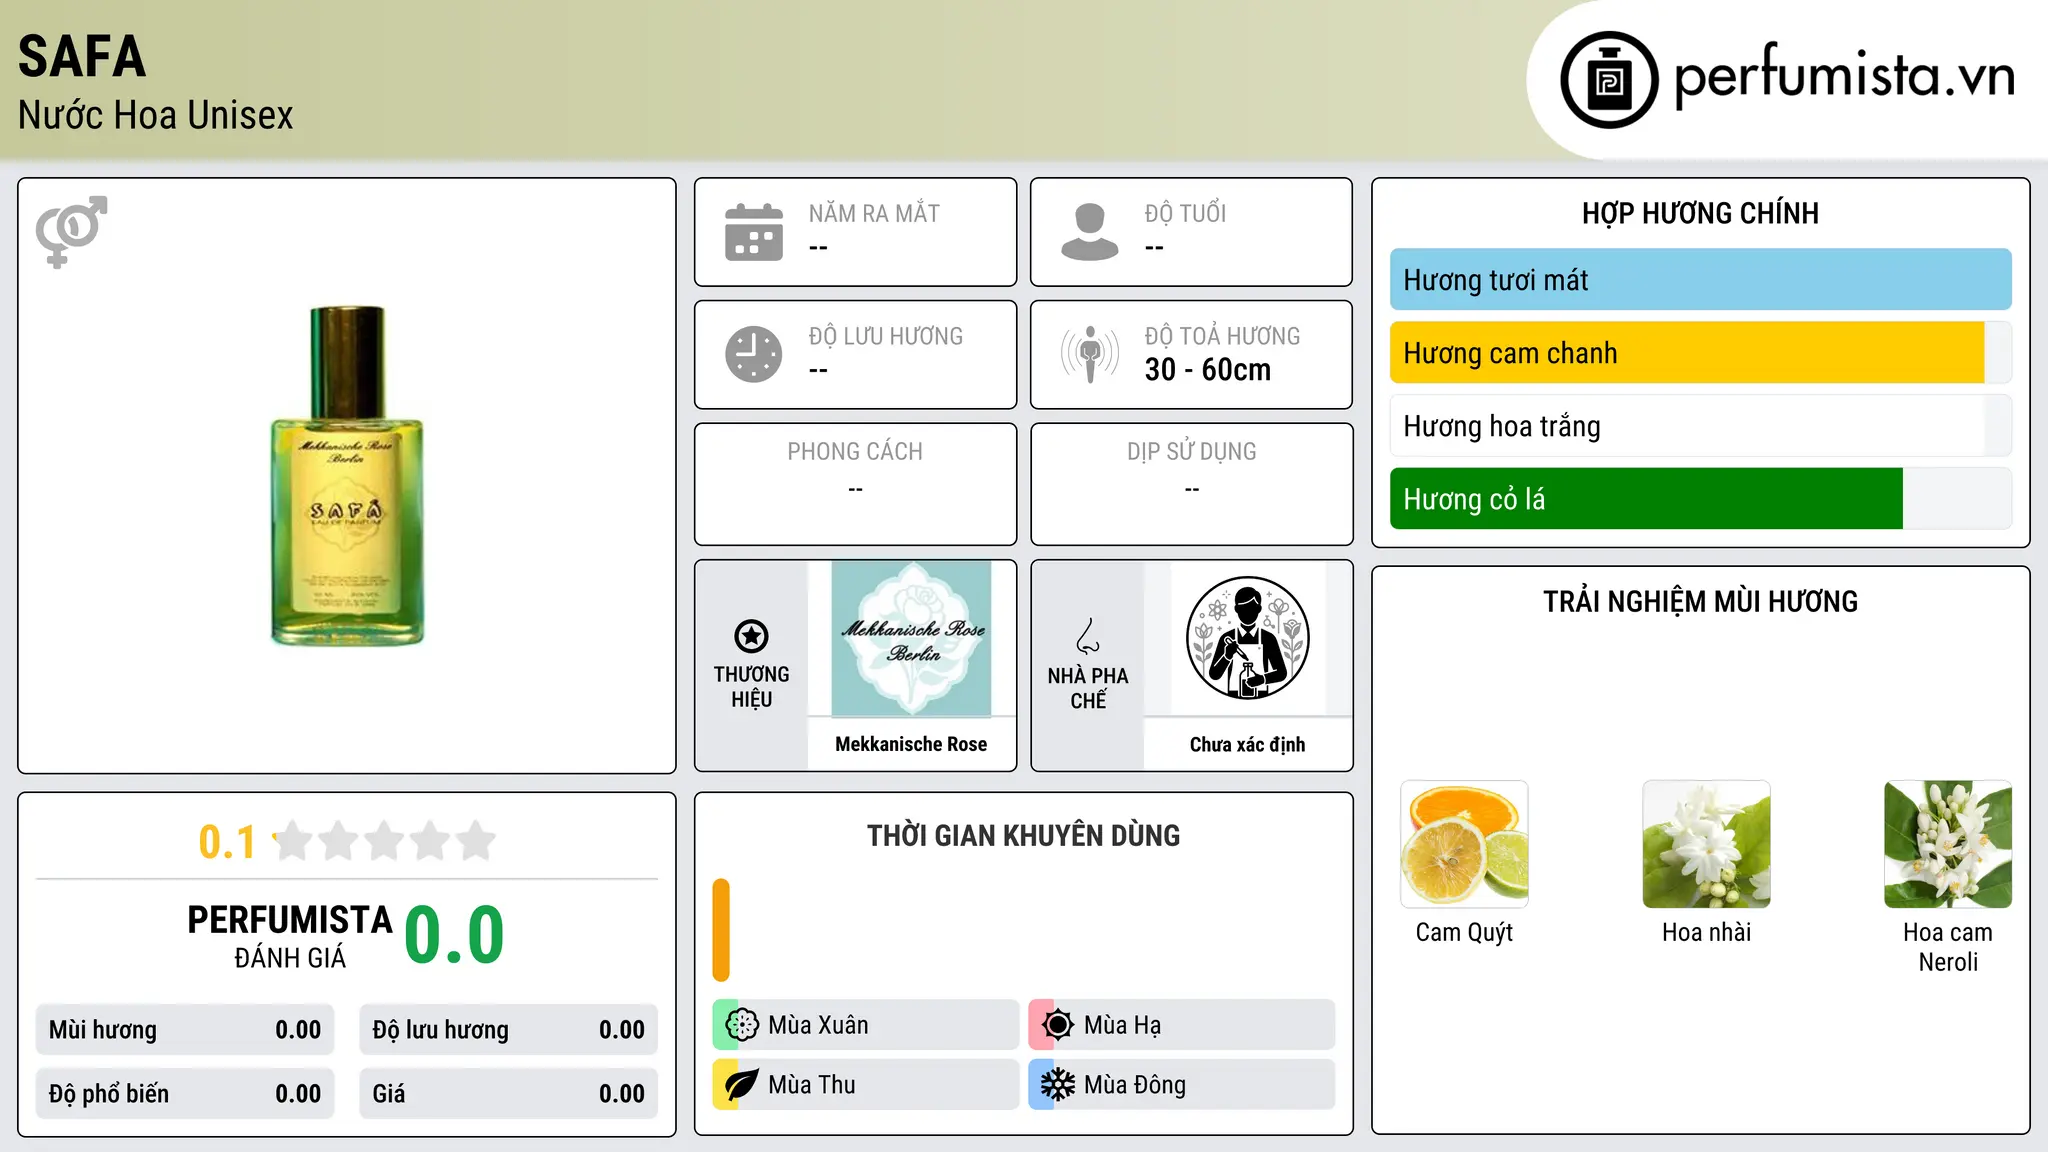
Task: Open the Cam Quýt citrus image
Action: click(1464, 844)
